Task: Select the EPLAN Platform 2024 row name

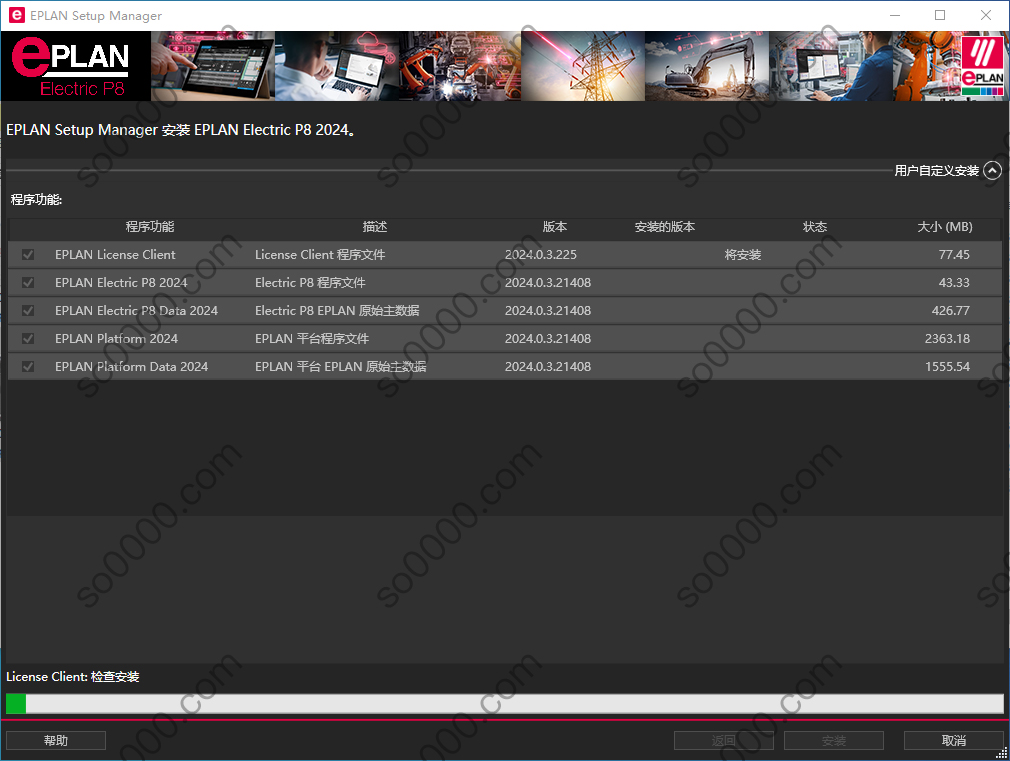Action: tap(117, 338)
